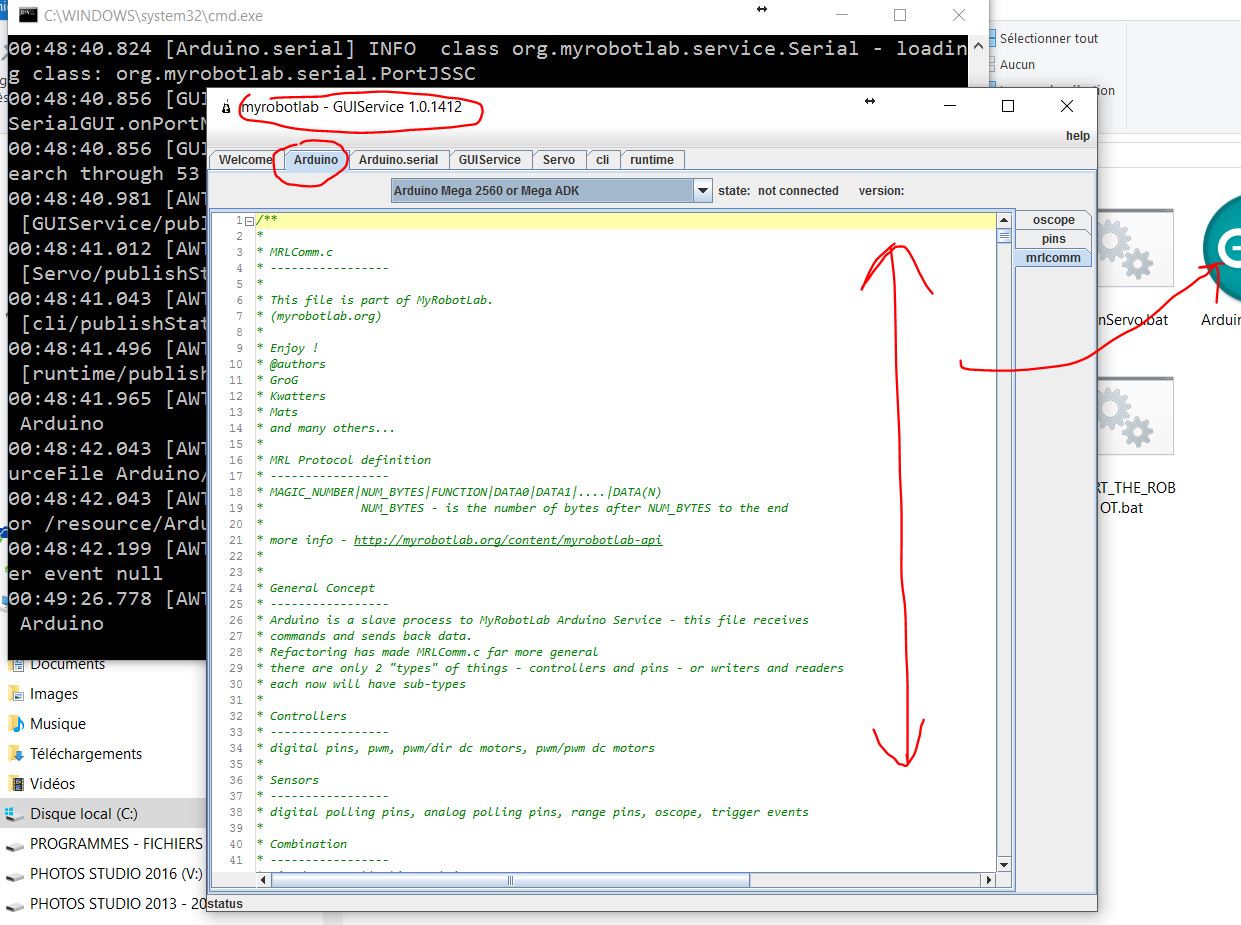
Task: Click the Images folder icon in sidebar
Action: (x=15, y=694)
